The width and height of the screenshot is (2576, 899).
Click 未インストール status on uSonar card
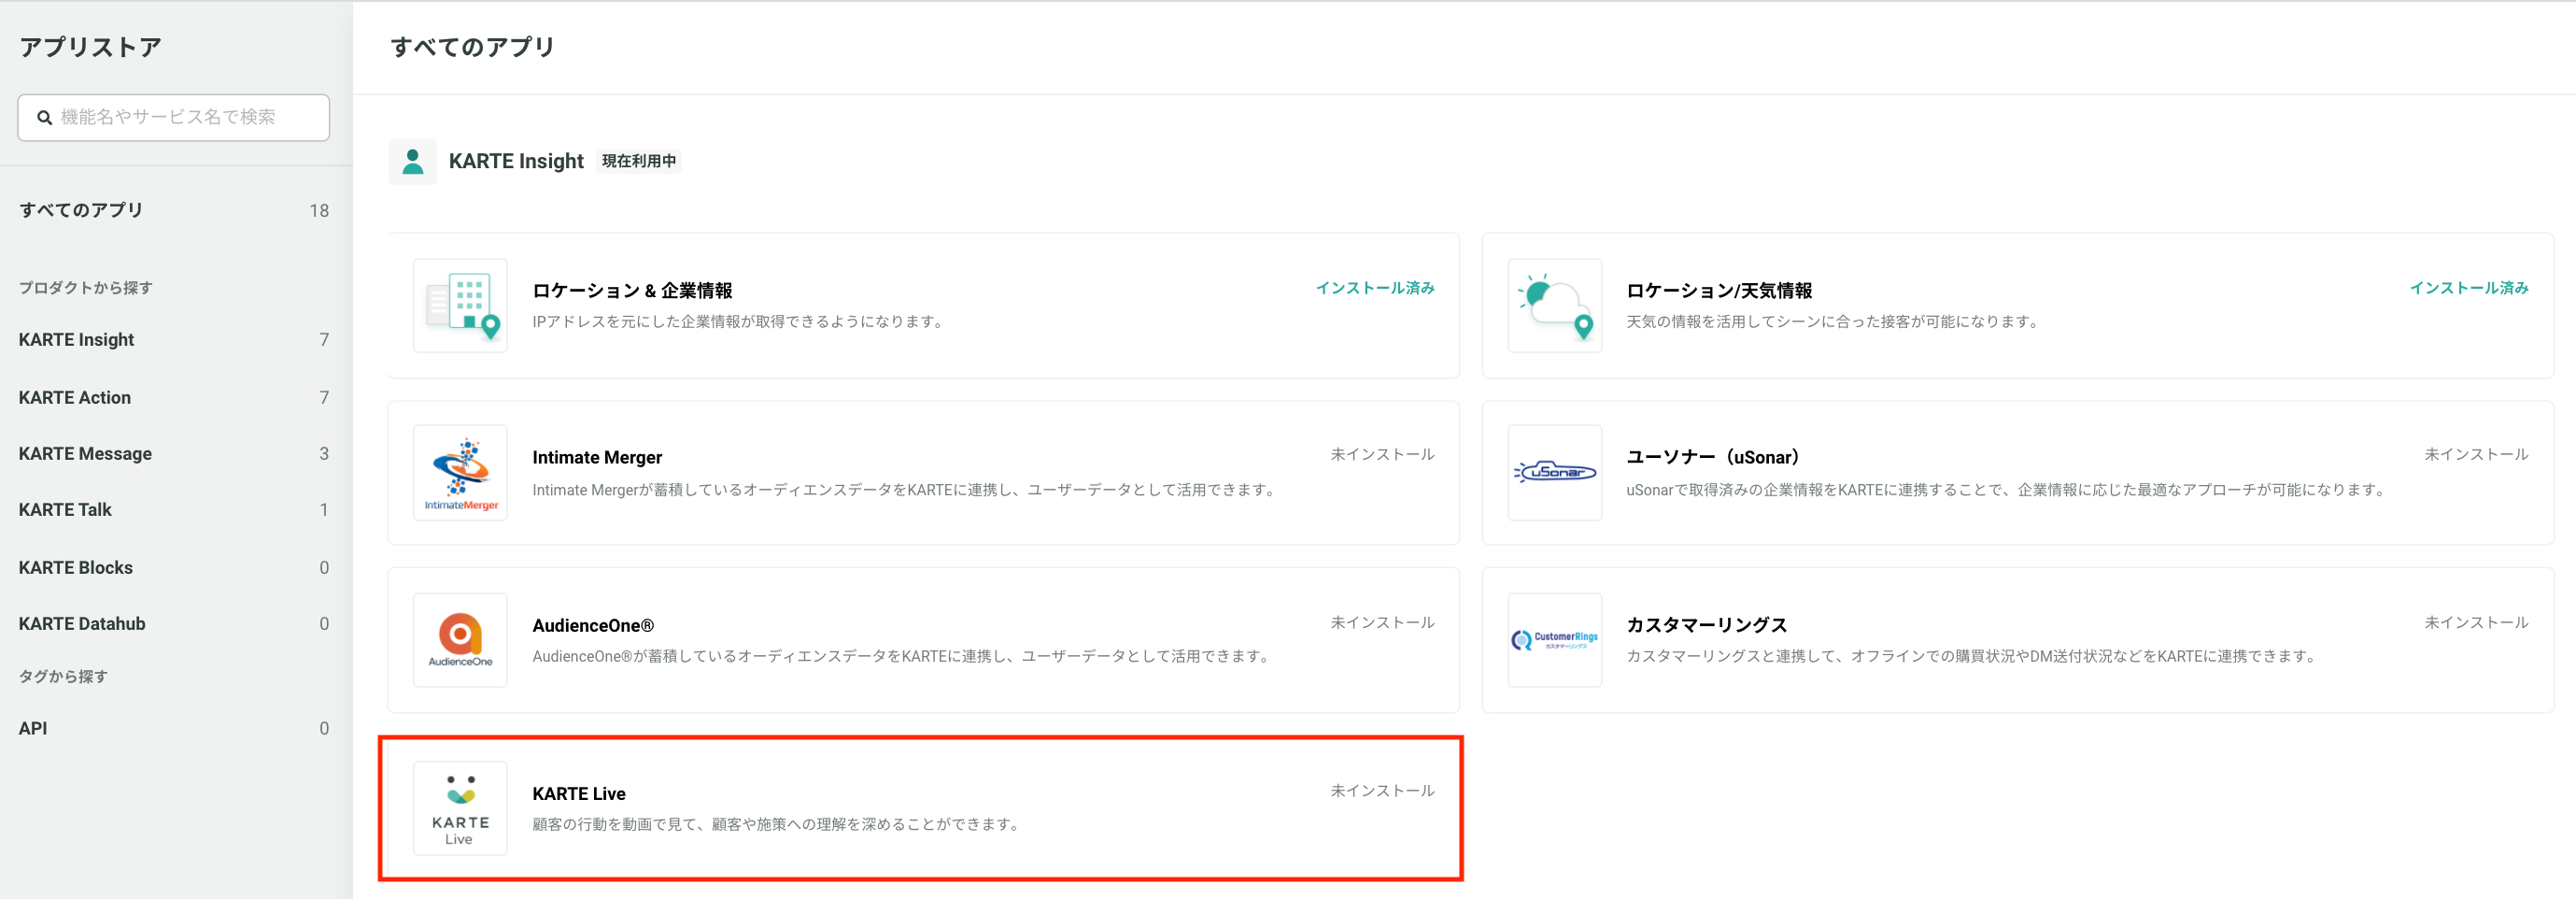pyautogui.click(x=2476, y=455)
